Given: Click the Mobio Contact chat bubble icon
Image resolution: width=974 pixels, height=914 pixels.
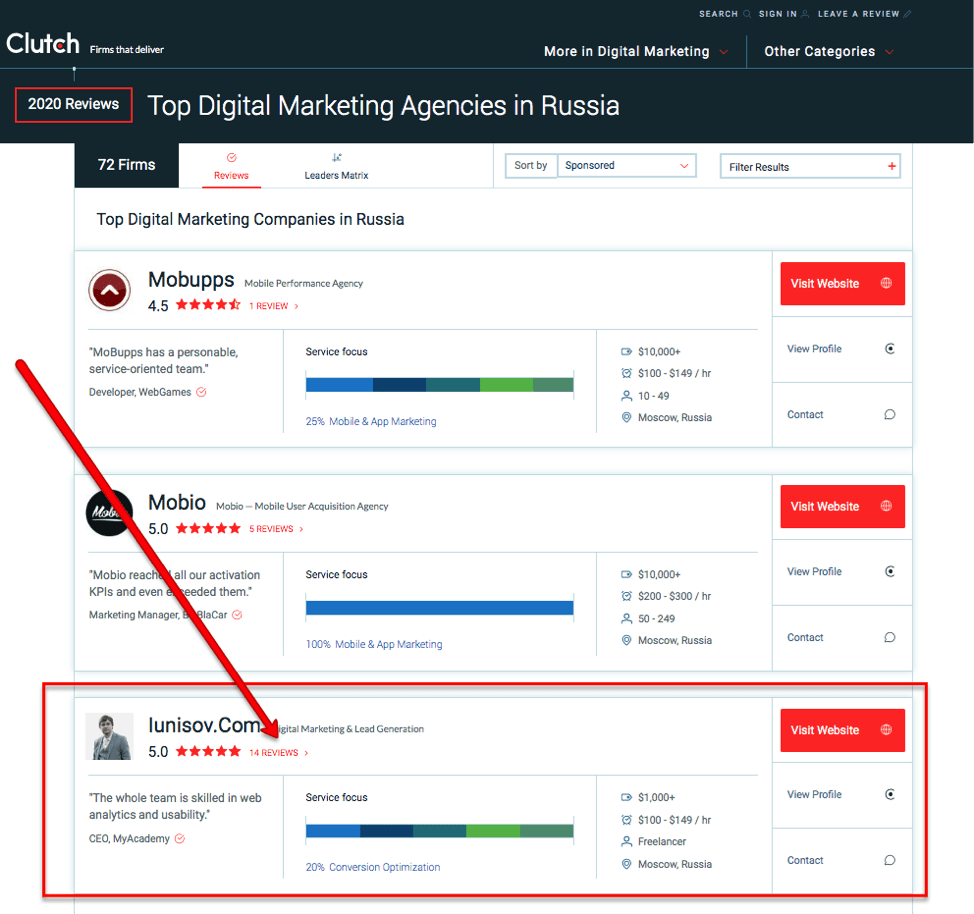Looking at the screenshot, I should pos(890,638).
